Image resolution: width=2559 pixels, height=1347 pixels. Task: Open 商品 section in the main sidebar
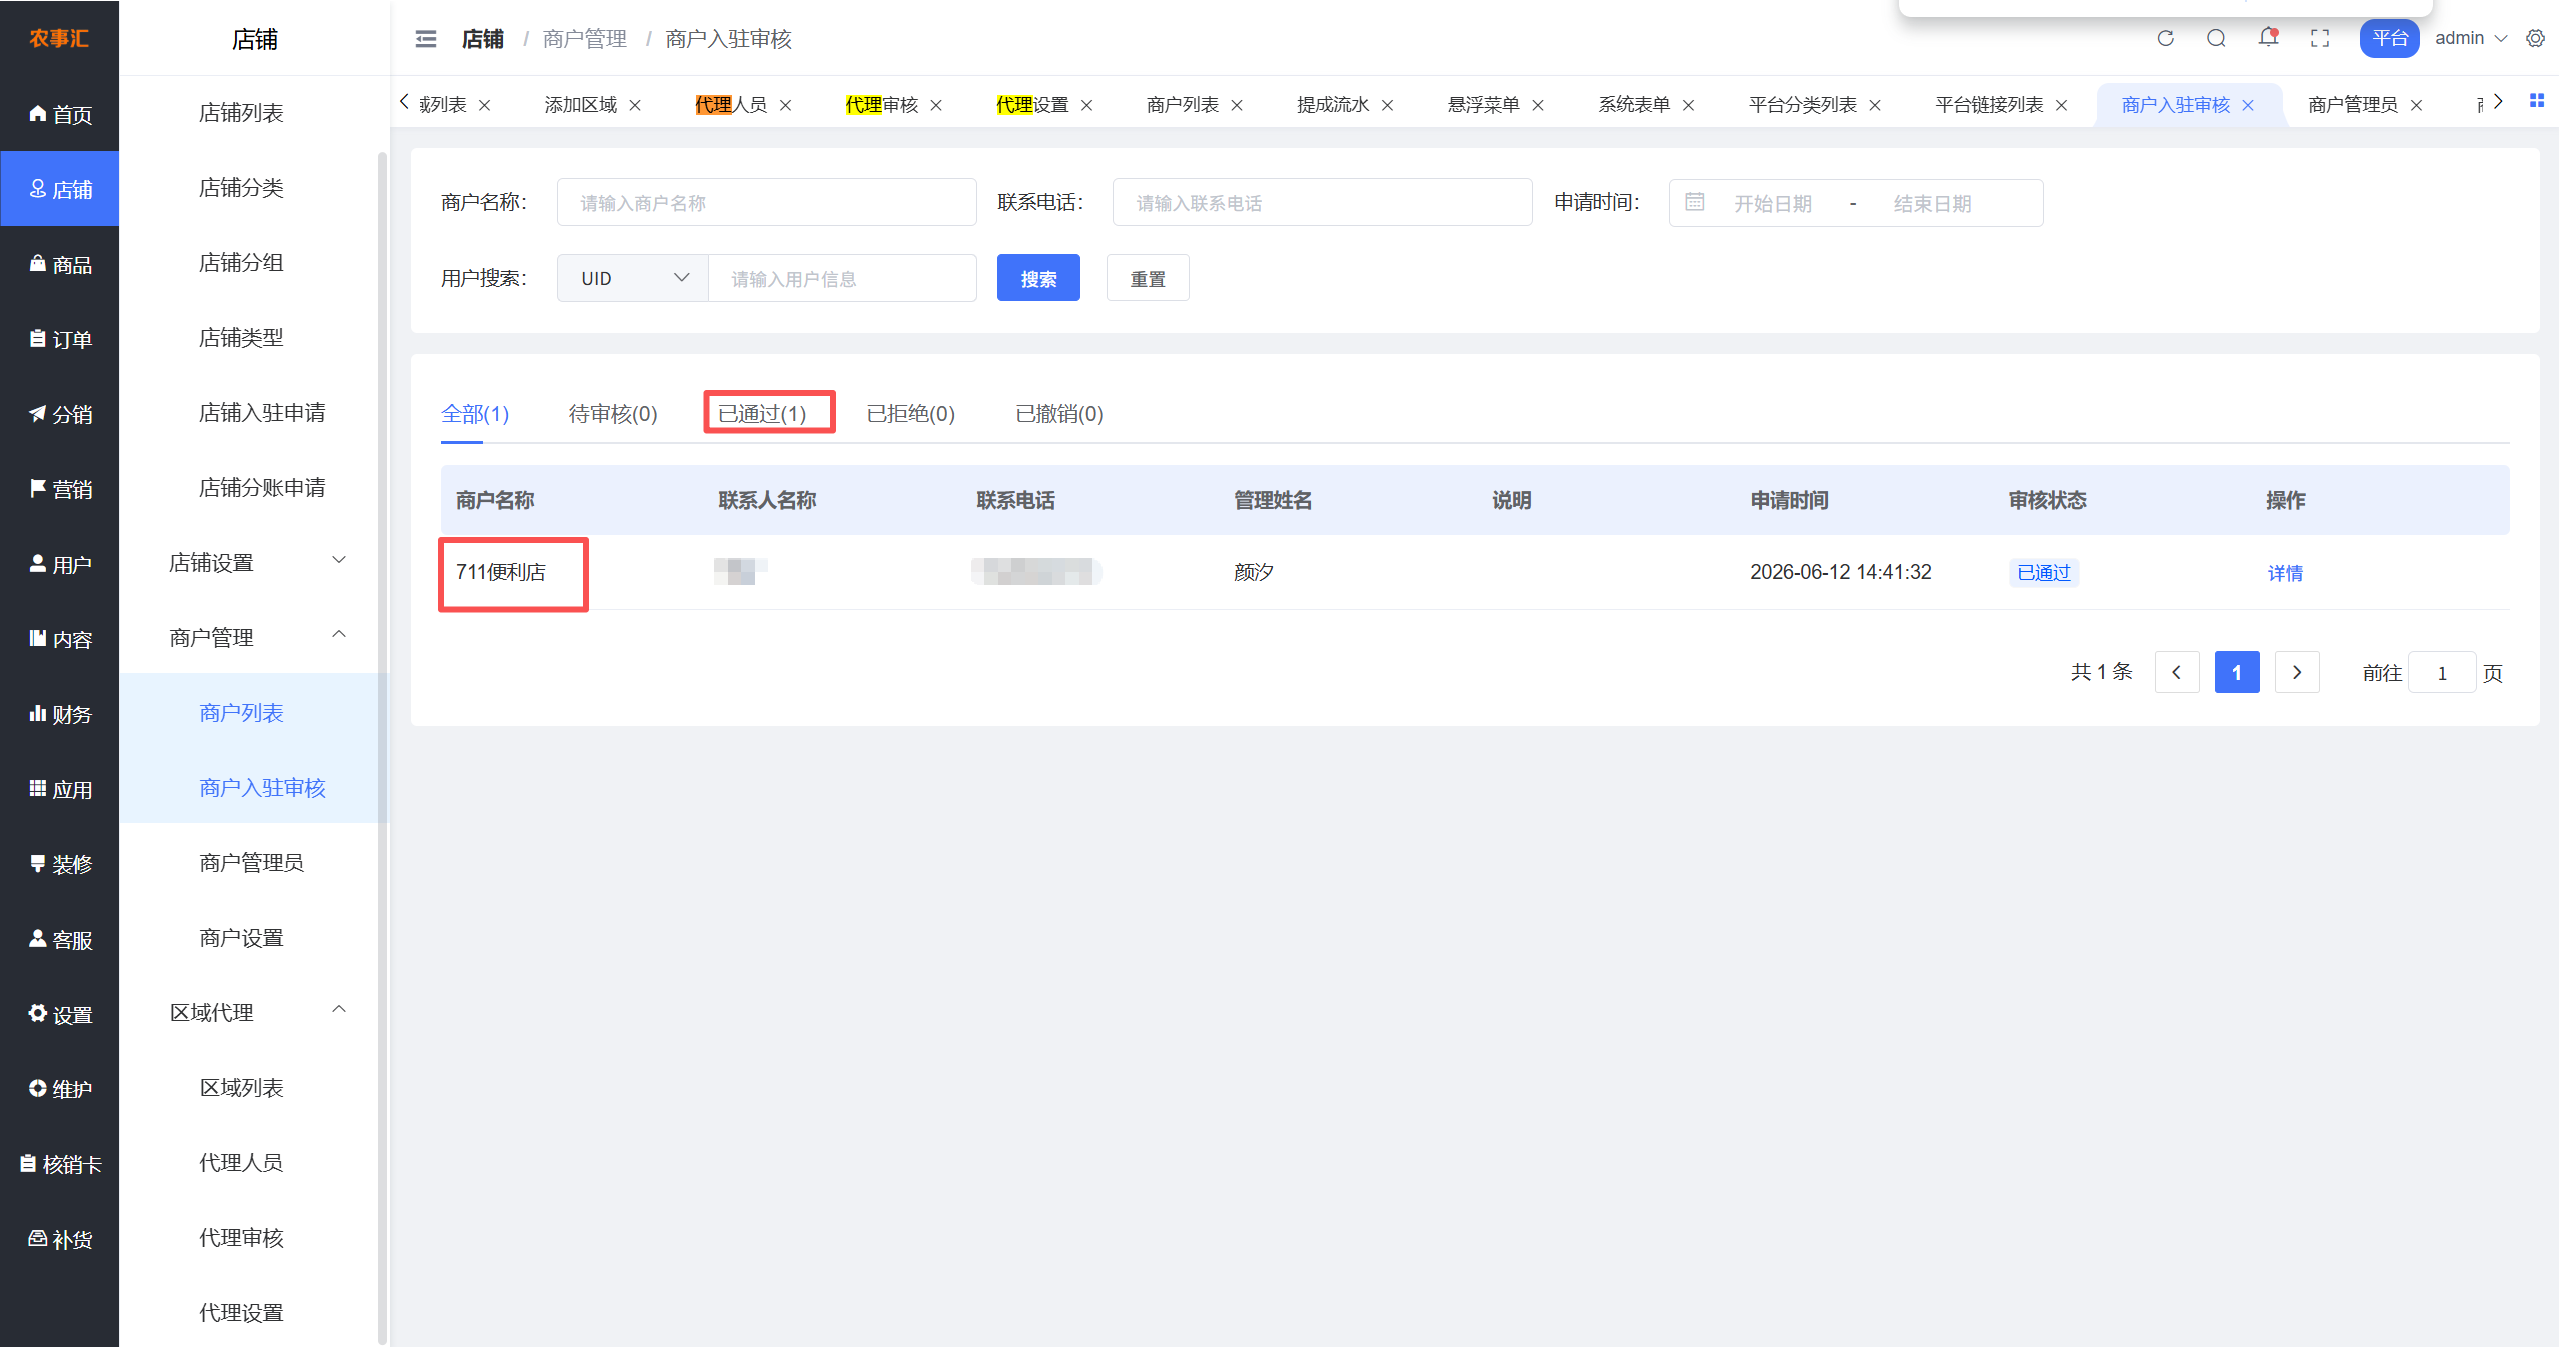pos(60,264)
